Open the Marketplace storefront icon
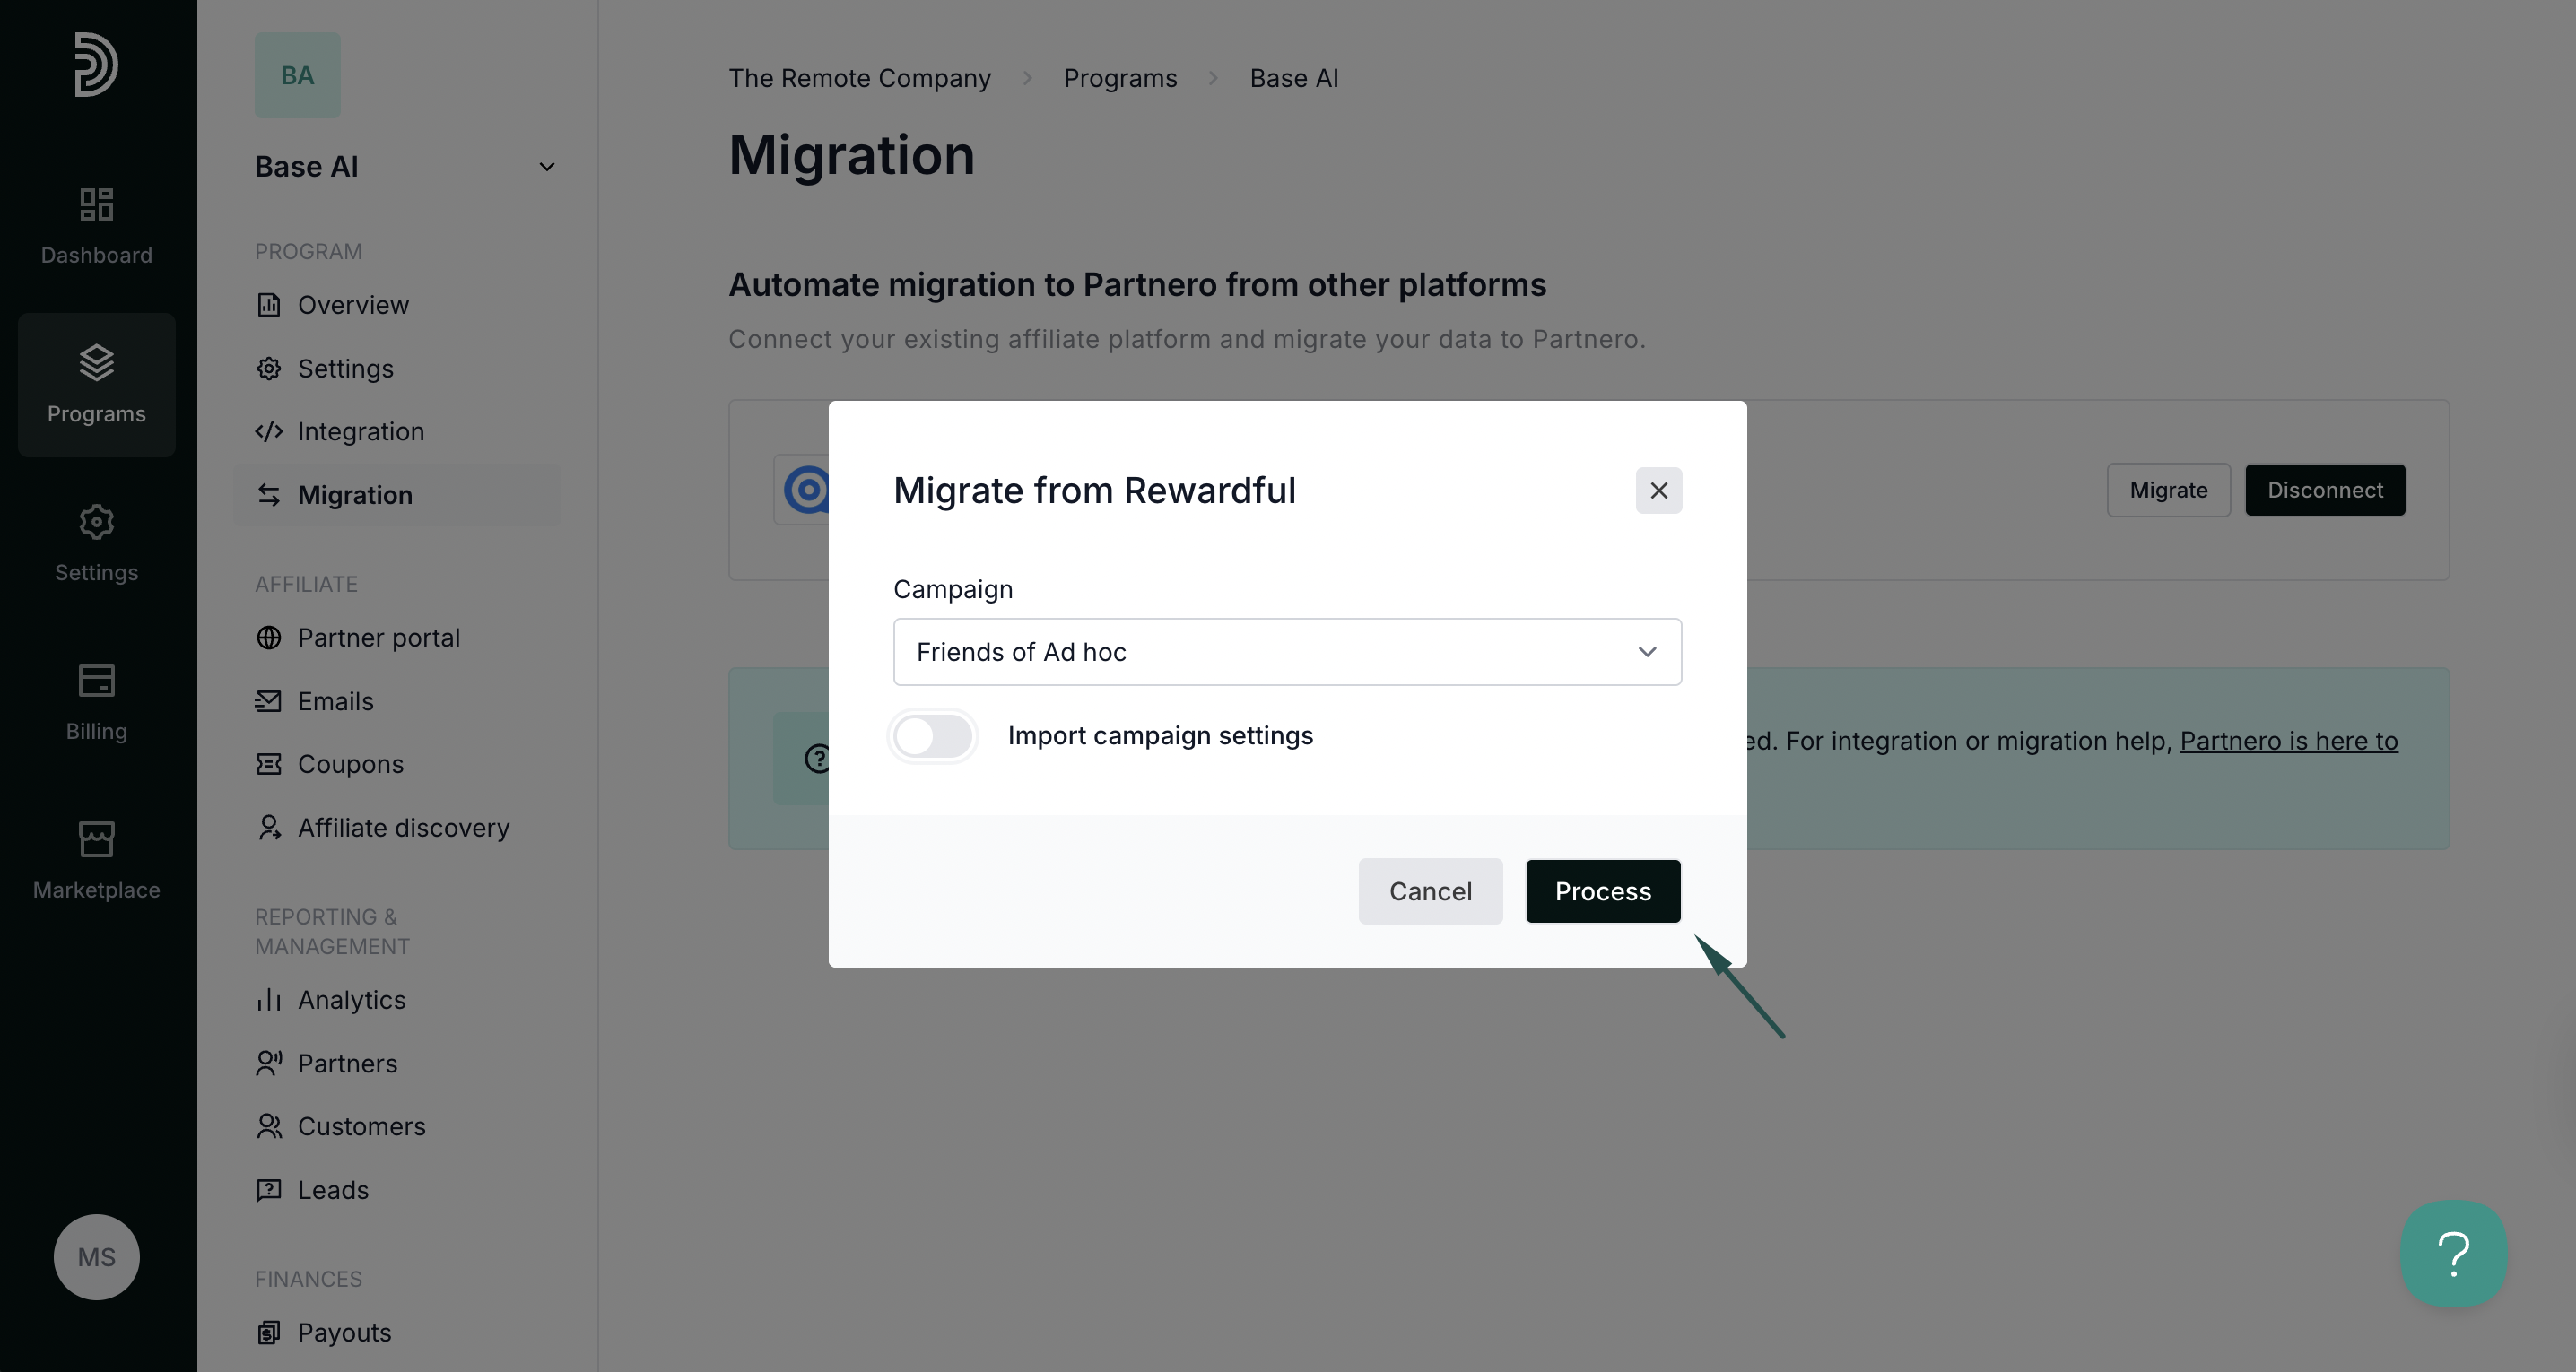2576x1372 pixels. (x=96, y=839)
